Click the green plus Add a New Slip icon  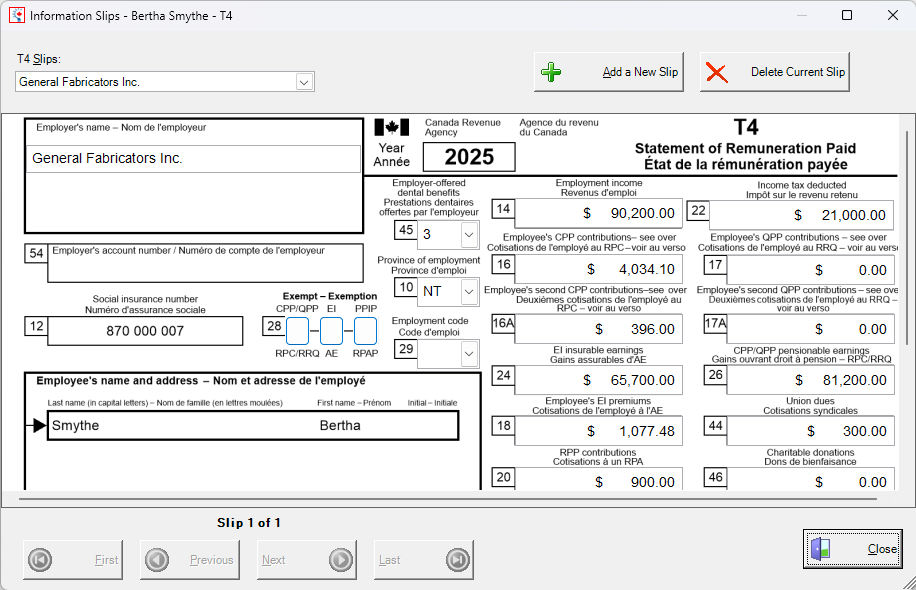(x=551, y=72)
